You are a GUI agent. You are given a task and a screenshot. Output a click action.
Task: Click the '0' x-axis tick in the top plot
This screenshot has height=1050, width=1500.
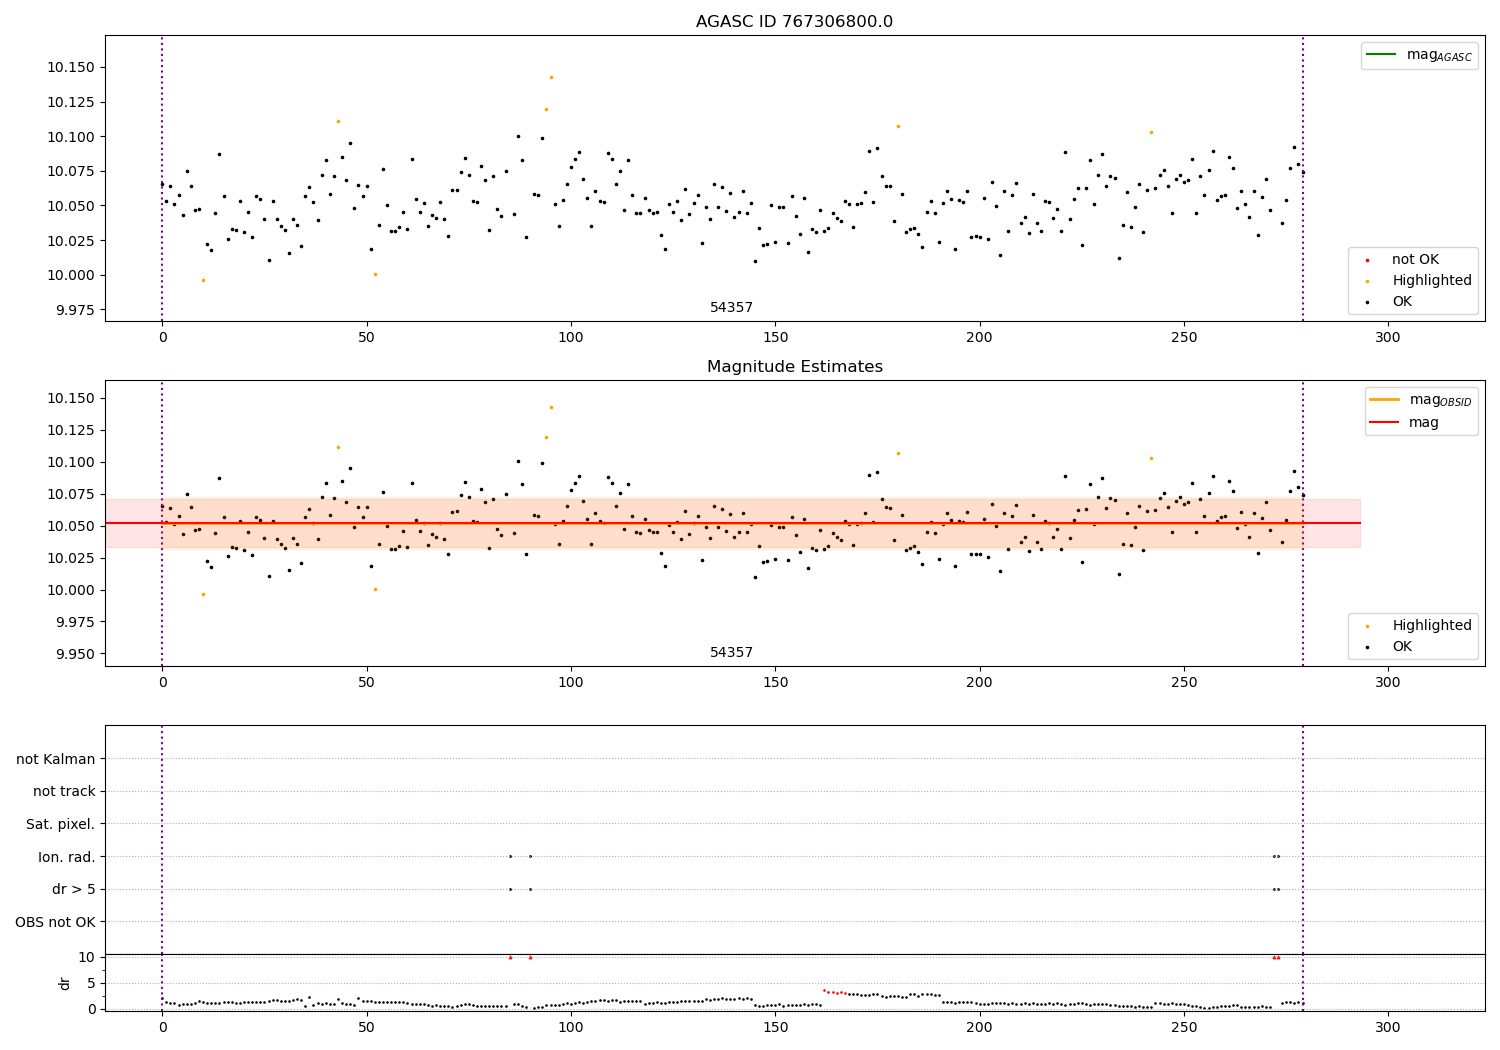point(162,339)
